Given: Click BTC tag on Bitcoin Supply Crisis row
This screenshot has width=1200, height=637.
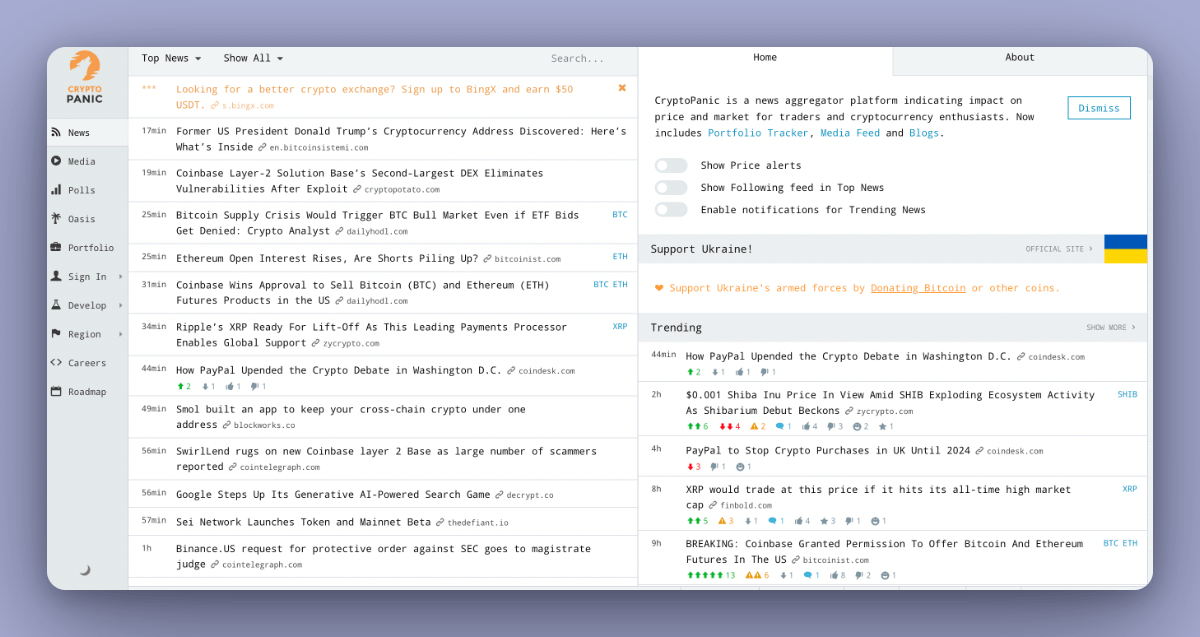Looking at the screenshot, I should tap(620, 215).
